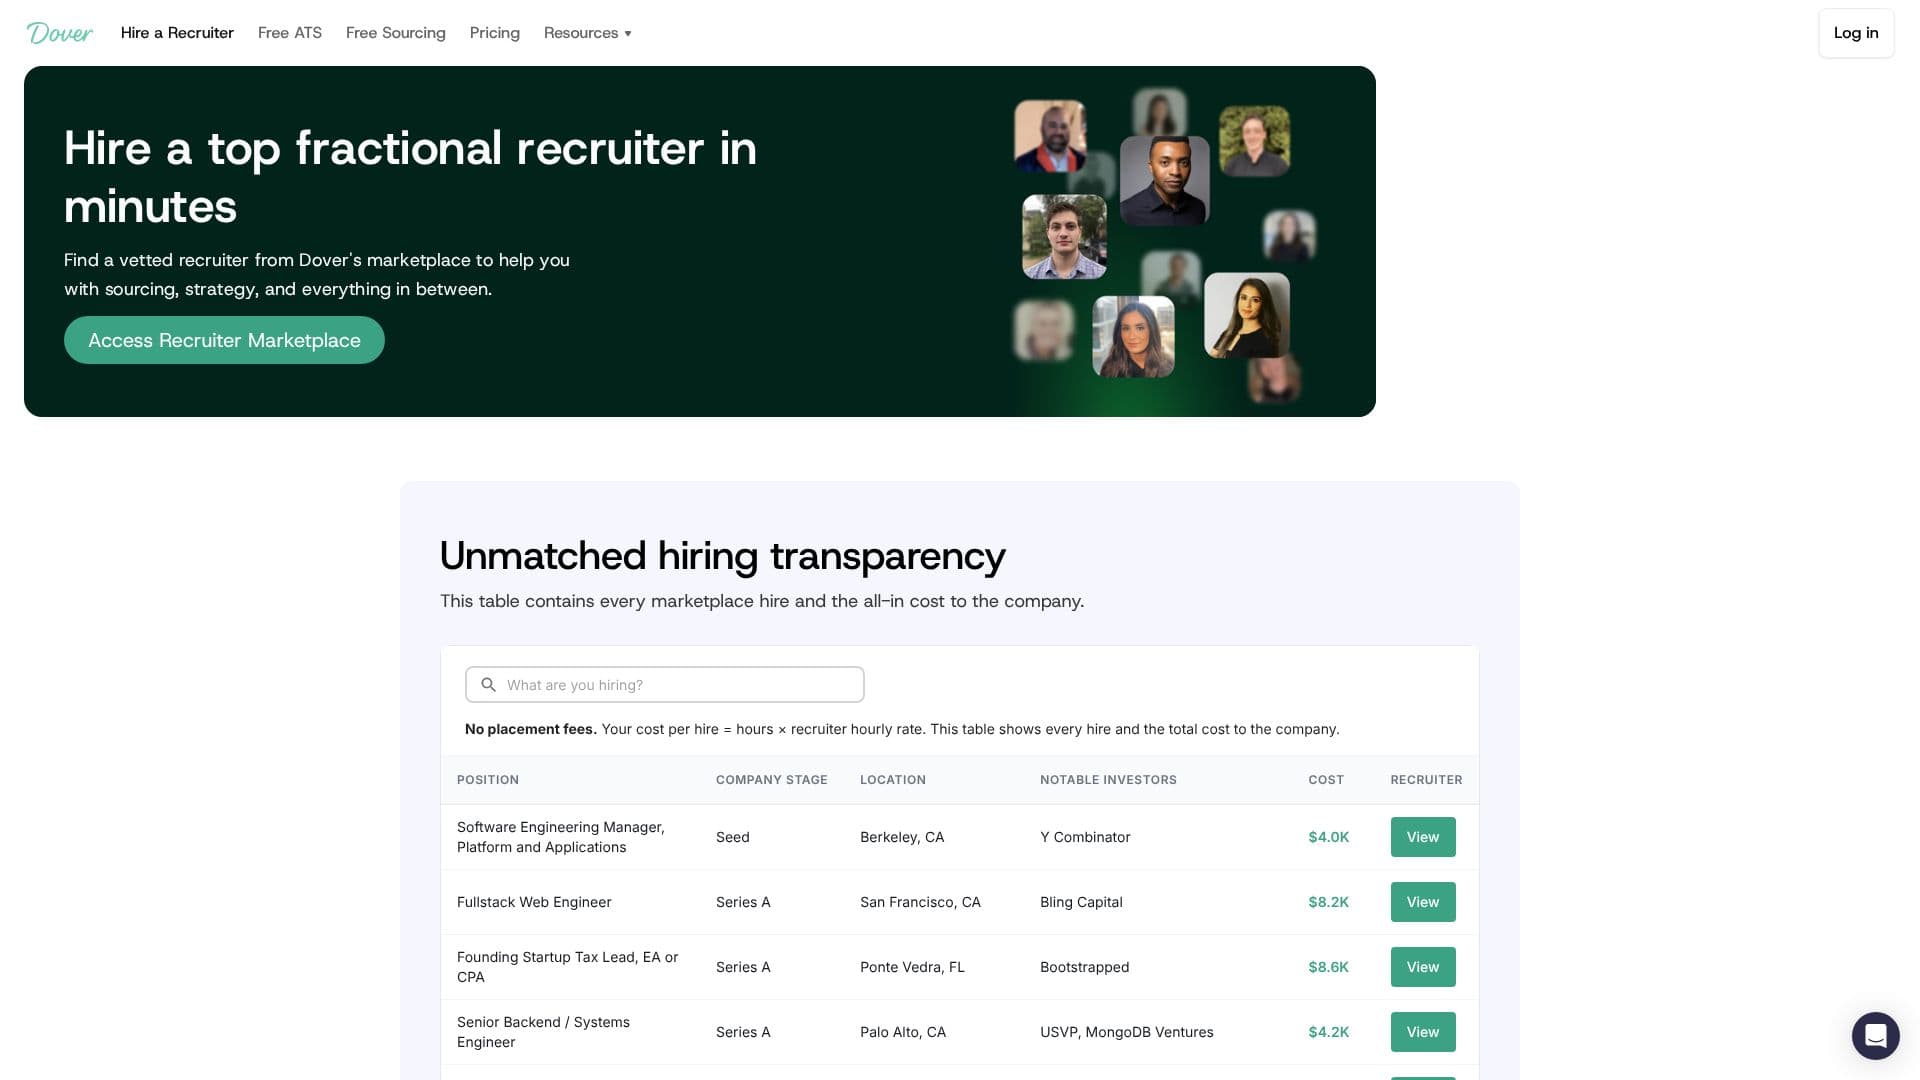Image resolution: width=1920 pixels, height=1080 pixels.
Task: Click the Company Stage column header
Action: pyautogui.click(x=772, y=780)
